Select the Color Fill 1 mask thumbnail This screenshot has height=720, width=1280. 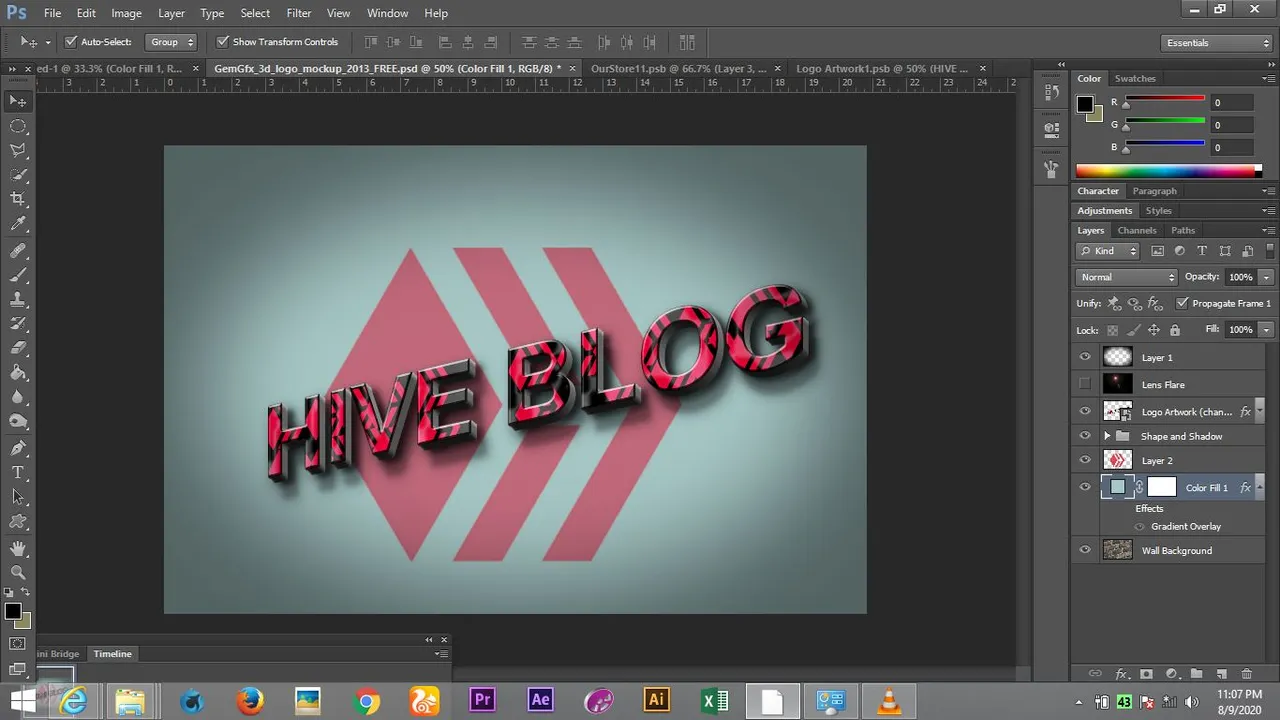pyautogui.click(x=1161, y=487)
